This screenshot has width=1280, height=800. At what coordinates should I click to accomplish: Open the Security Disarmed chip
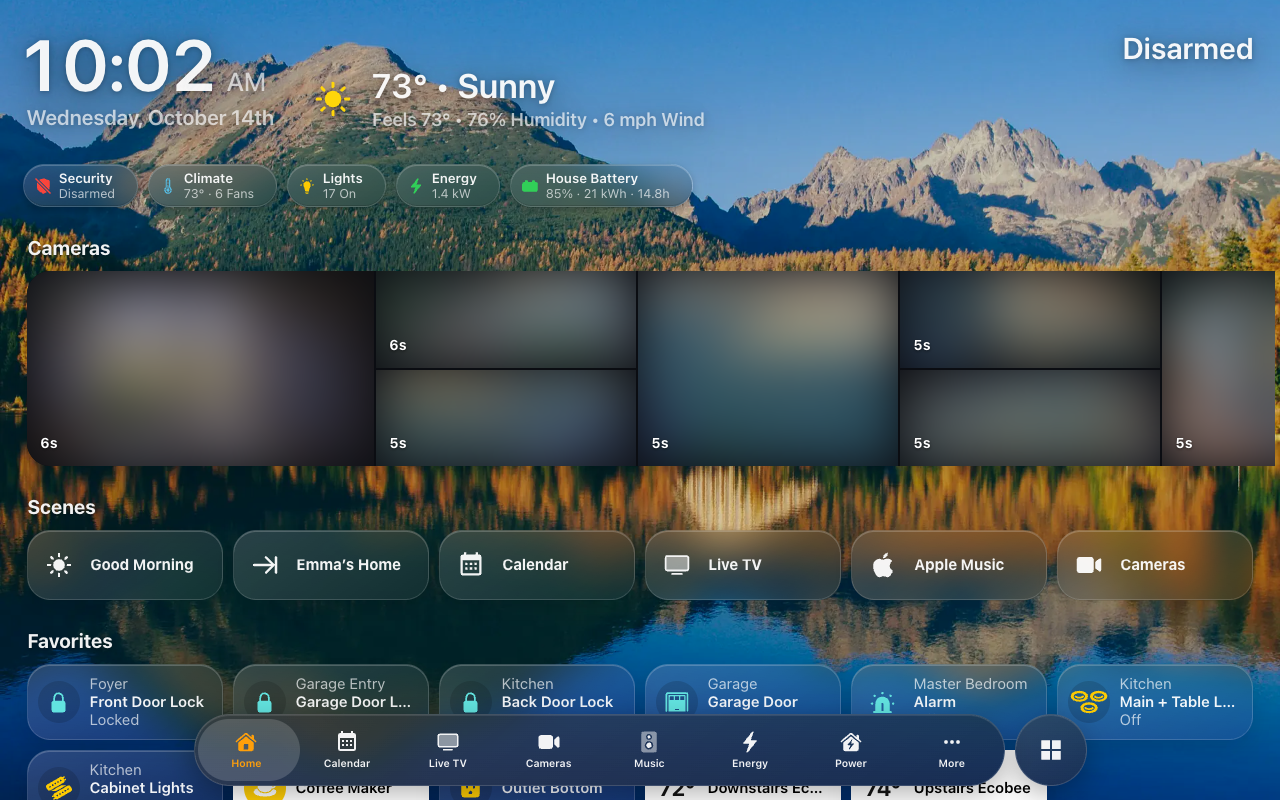pos(81,186)
